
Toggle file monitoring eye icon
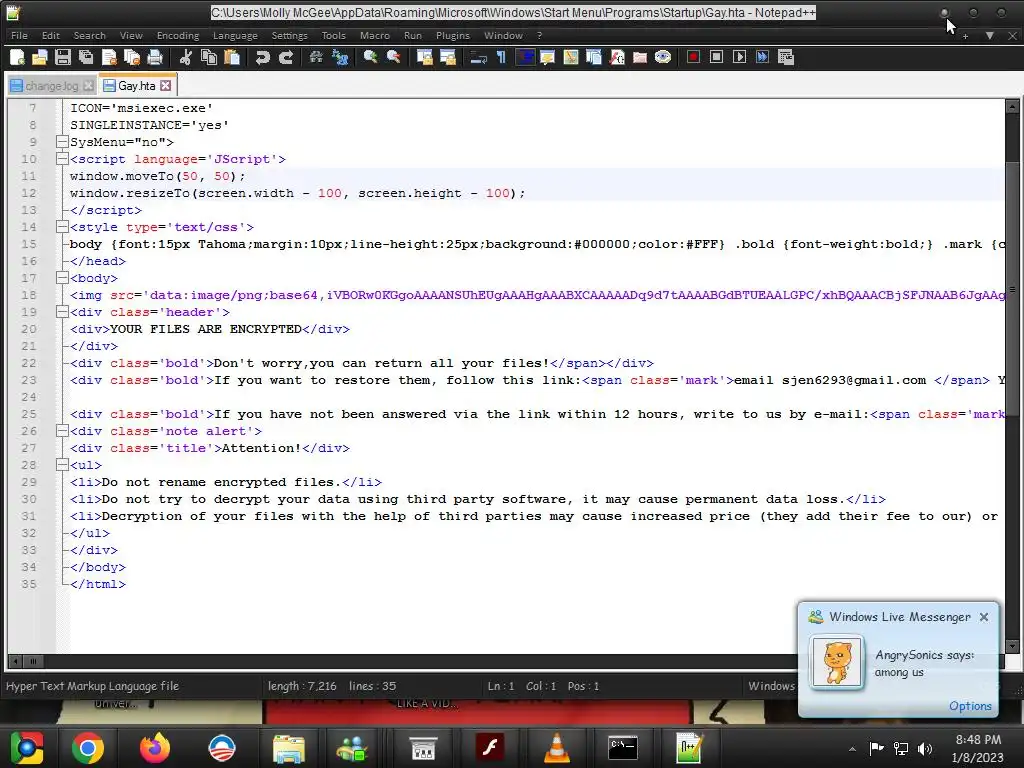[x=663, y=57]
